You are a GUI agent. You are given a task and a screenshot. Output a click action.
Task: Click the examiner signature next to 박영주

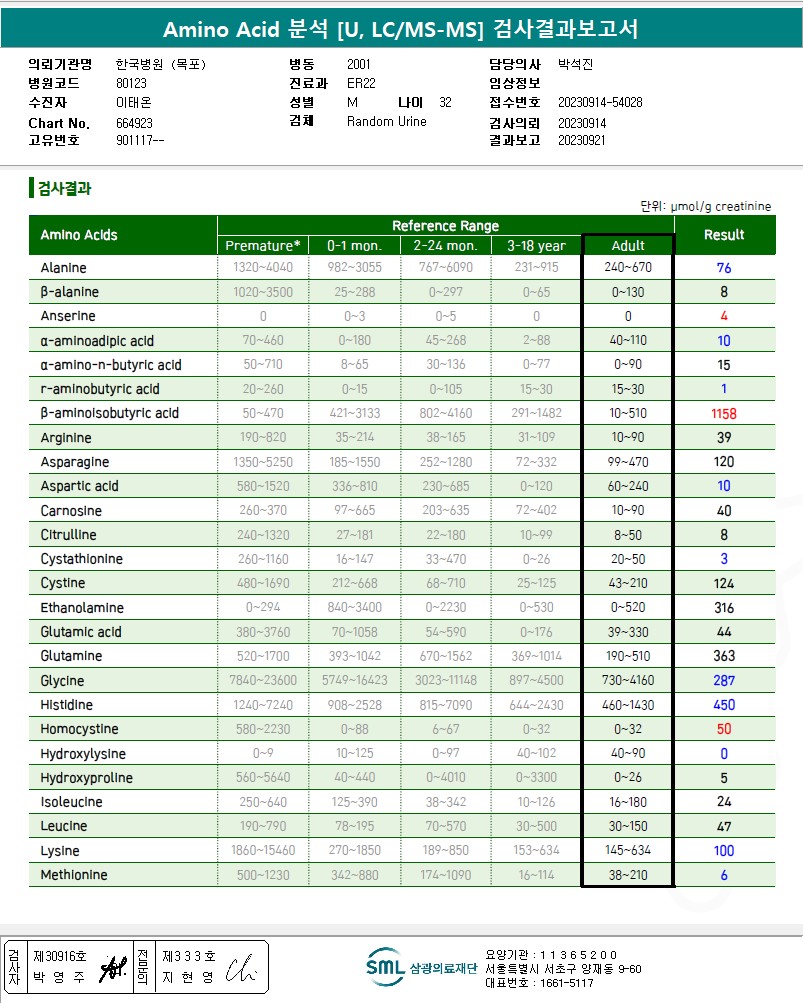point(113,968)
